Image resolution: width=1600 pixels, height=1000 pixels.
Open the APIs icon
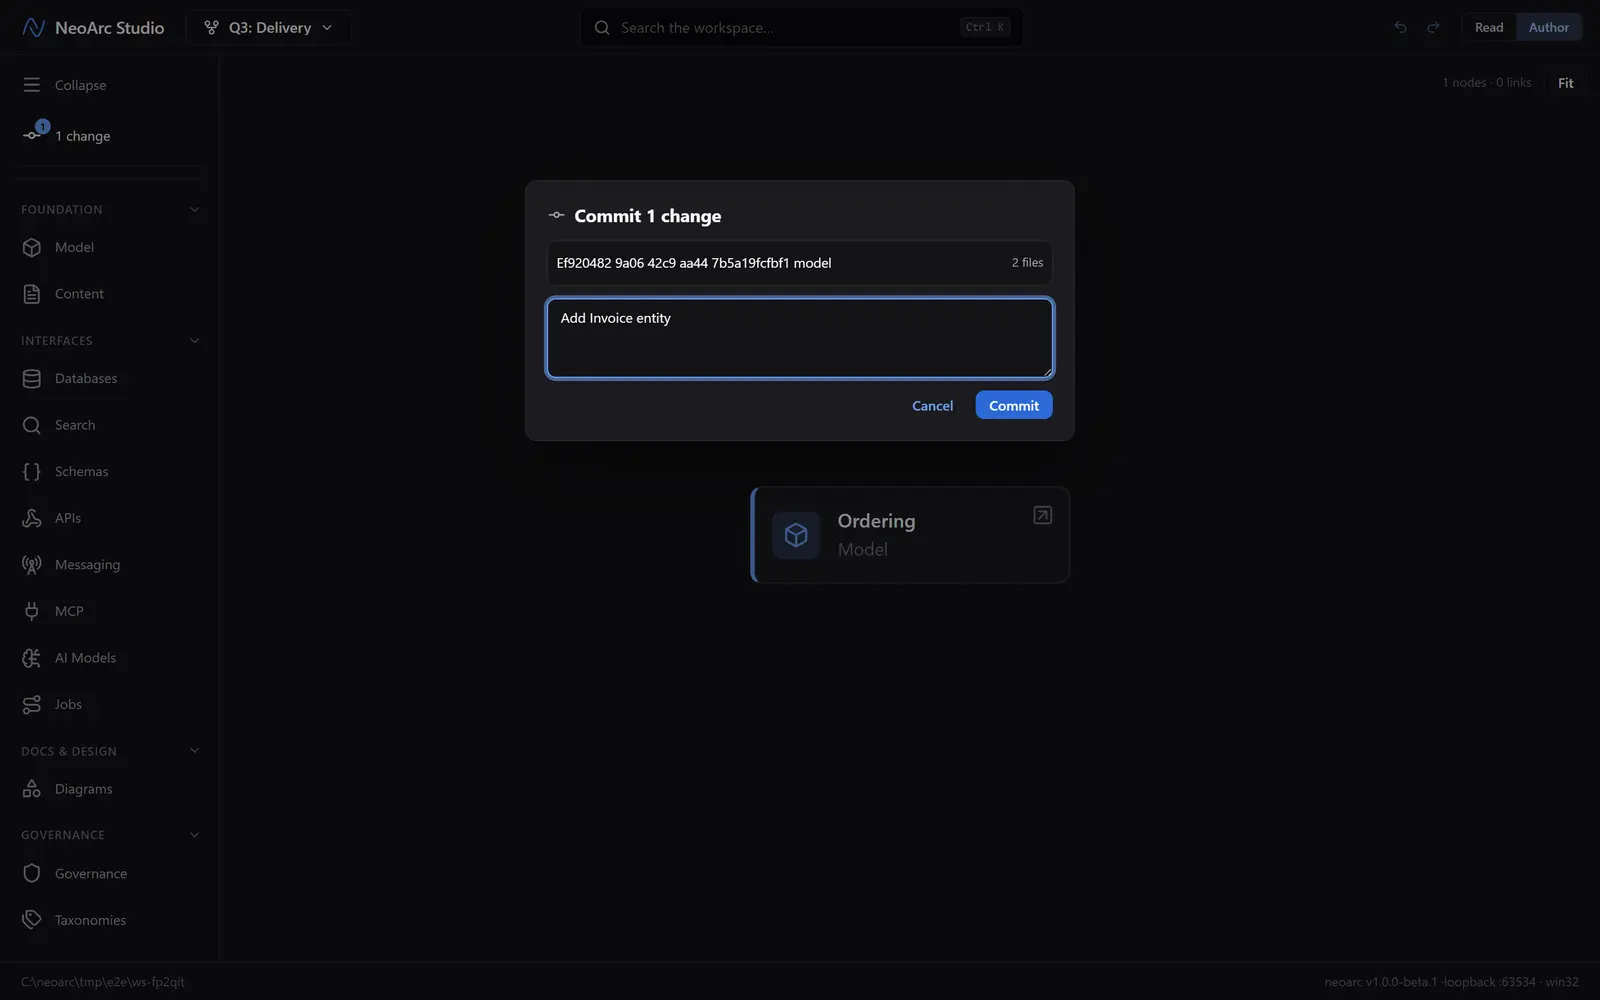32,518
